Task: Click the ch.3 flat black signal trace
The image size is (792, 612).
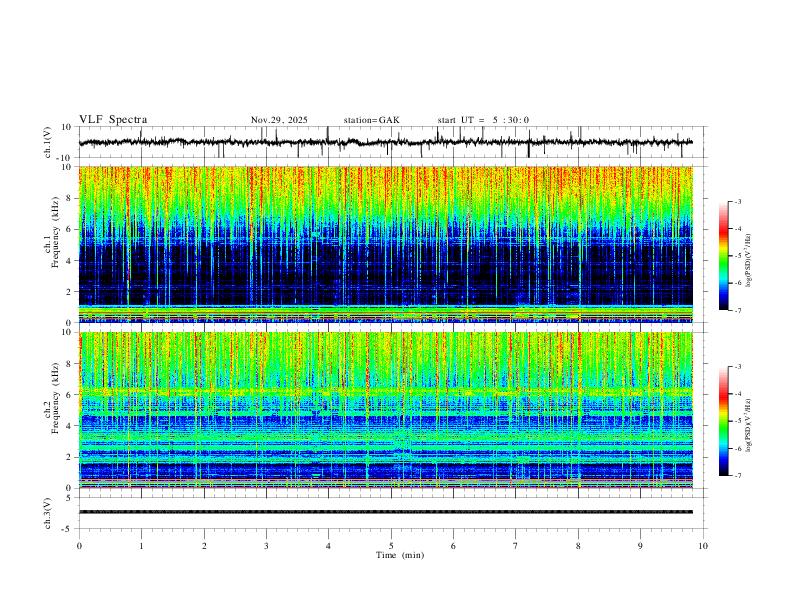Action: 385,512
